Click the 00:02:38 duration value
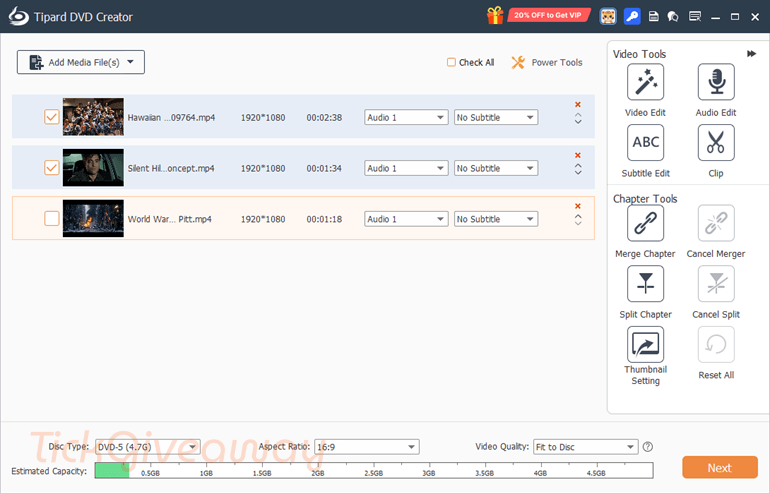The image size is (770, 494). 324,117
